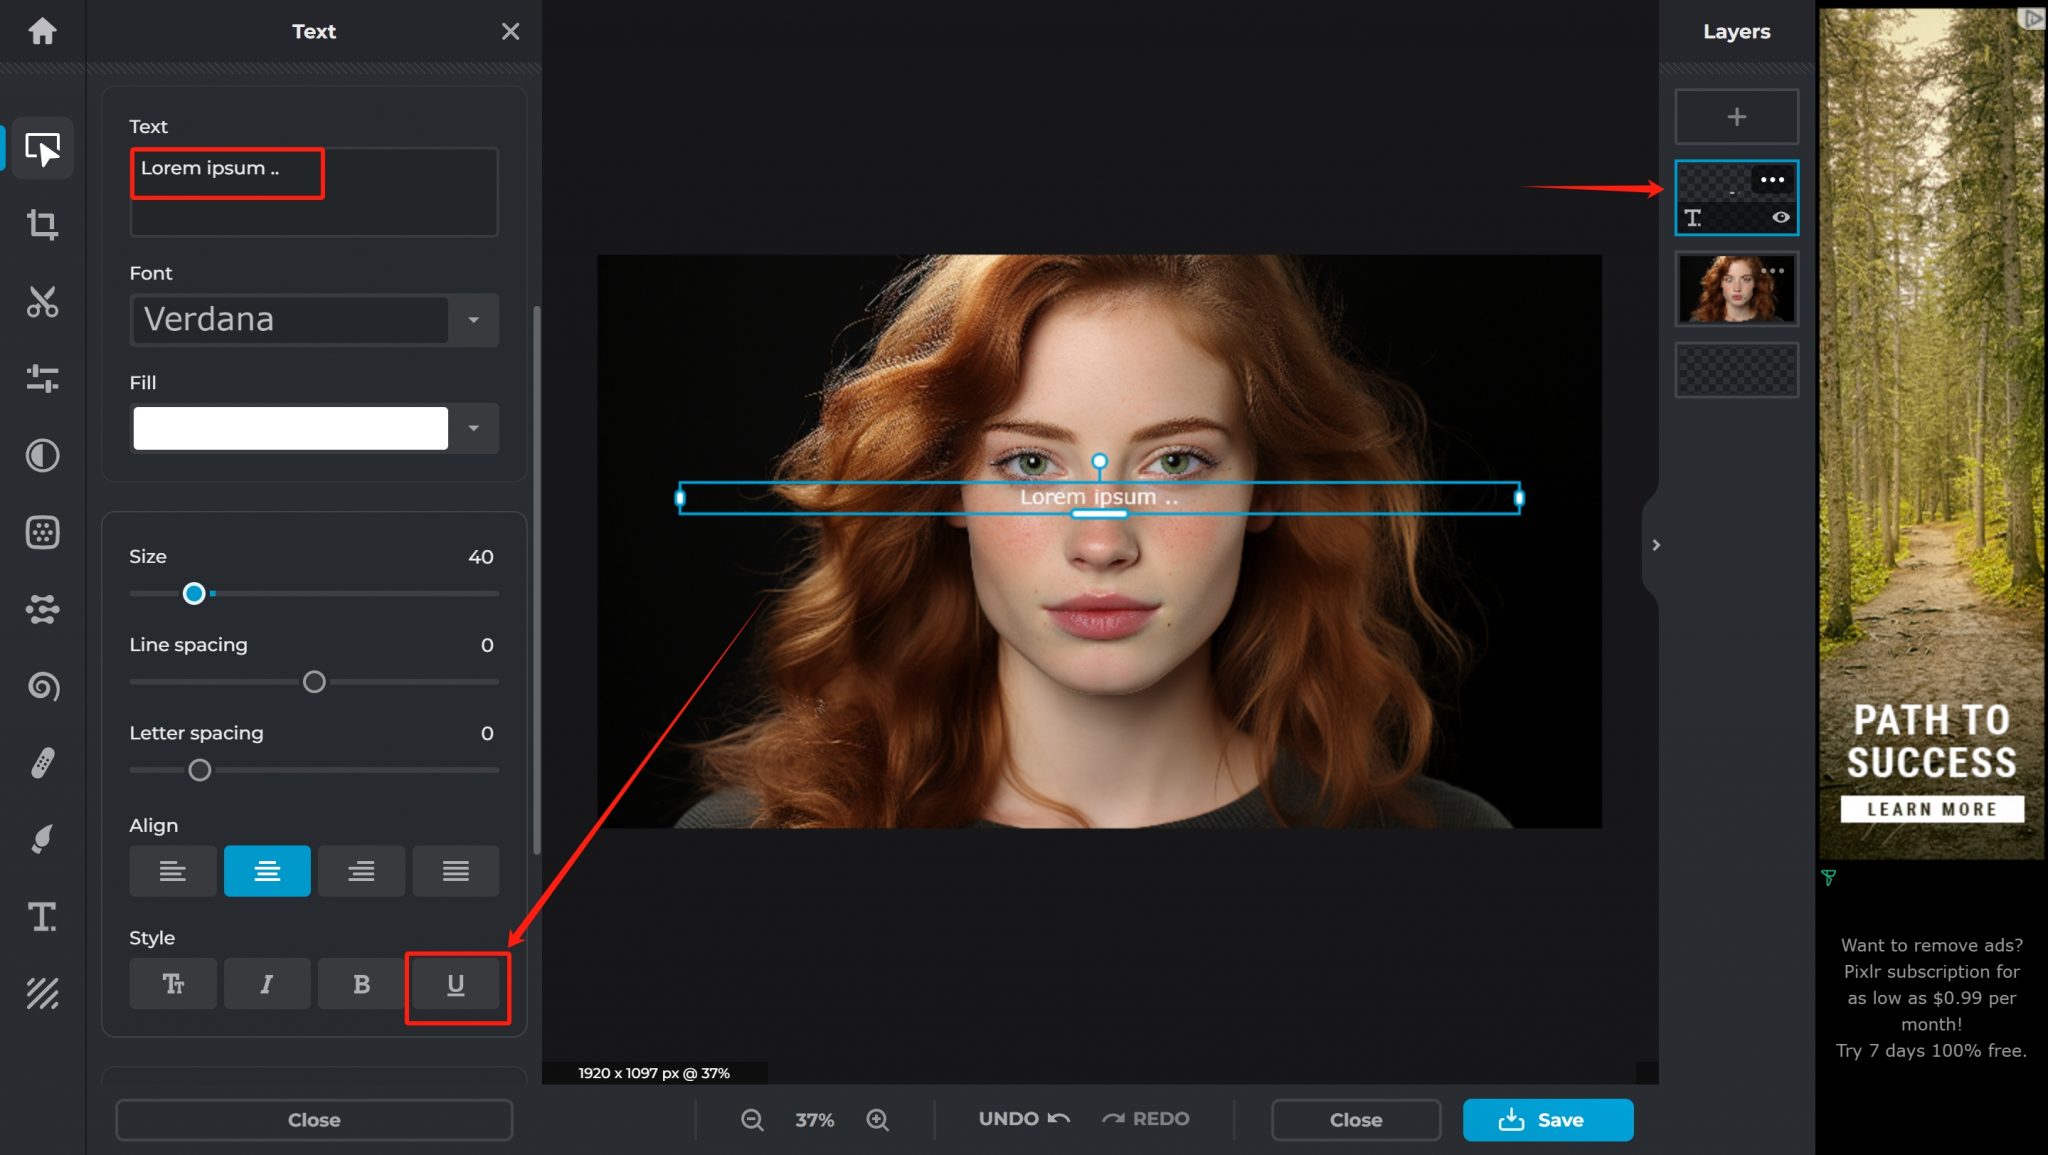Image resolution: width=2048 pixels, height=1155 pixels.
Task: Open the Adjust tool
Action: [x=42, y=380]
